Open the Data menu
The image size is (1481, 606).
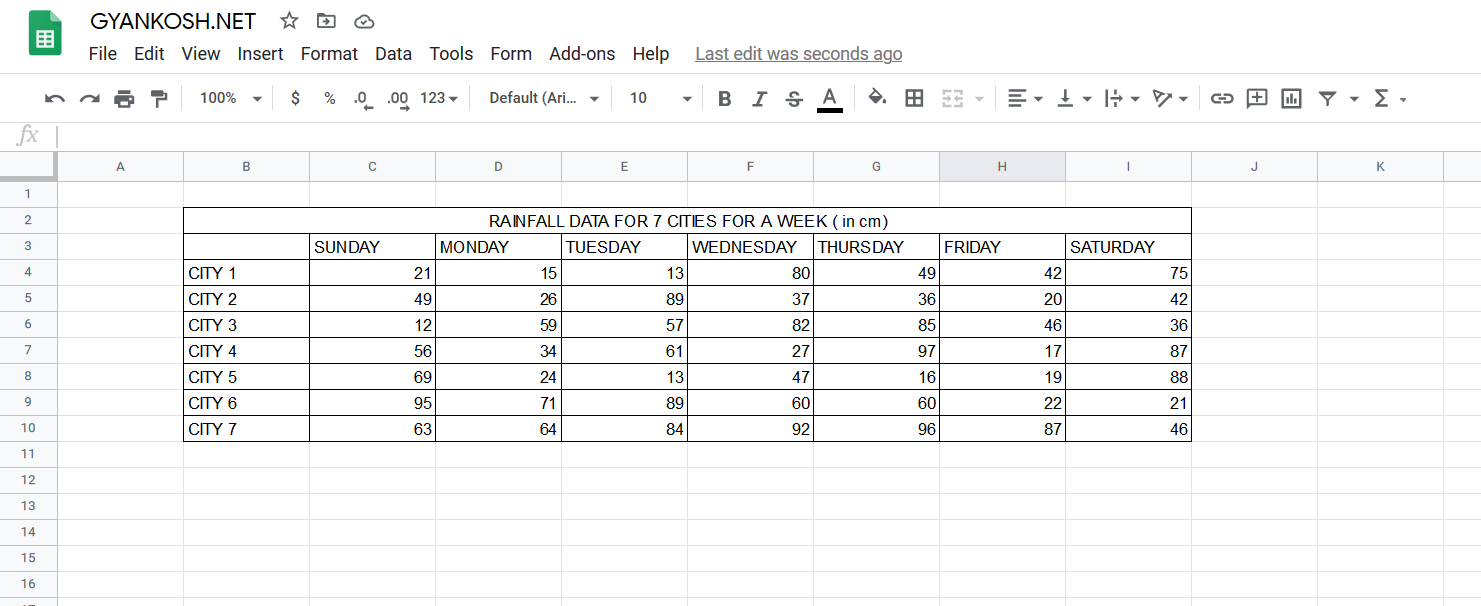pyautogui.click(x=393, y=54)
